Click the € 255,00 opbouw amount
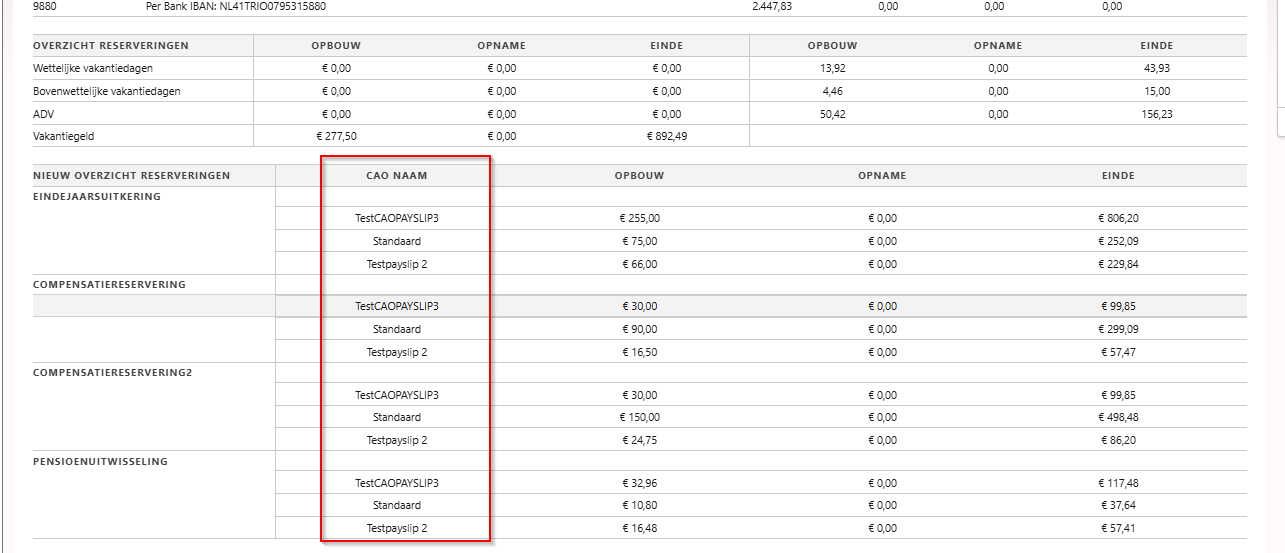Viewport: 1285px width, 553px height. (639, 218)
